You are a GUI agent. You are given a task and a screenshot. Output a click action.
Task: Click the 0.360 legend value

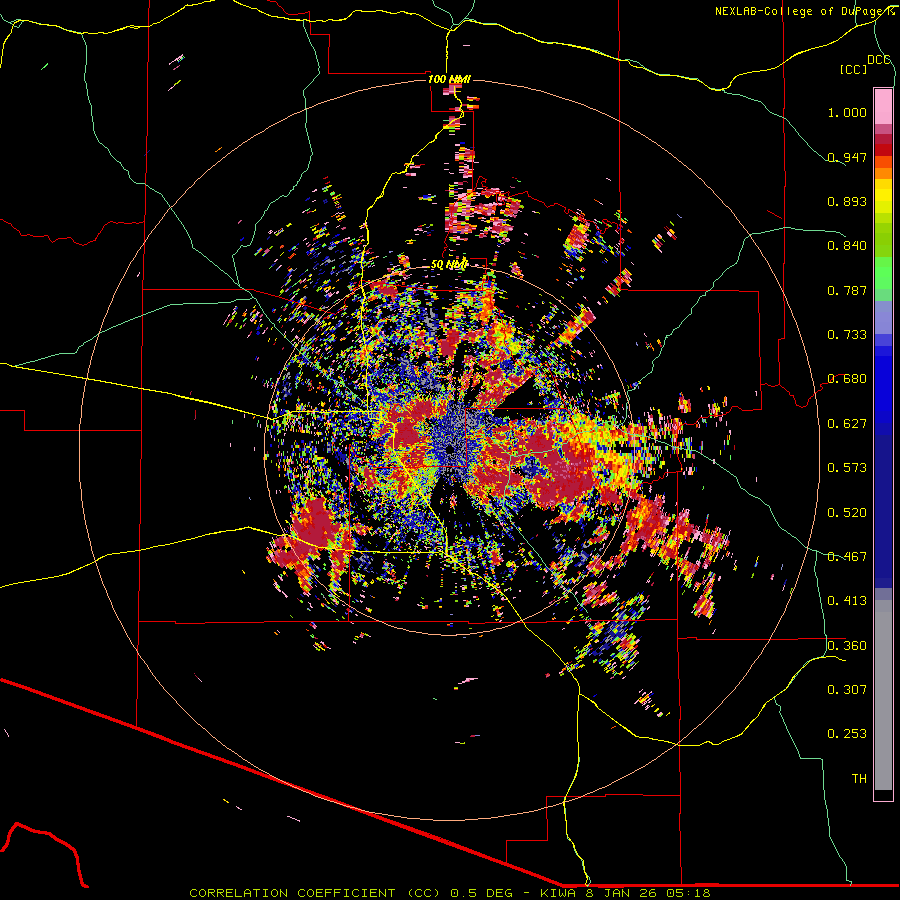(x=847, y=646)
